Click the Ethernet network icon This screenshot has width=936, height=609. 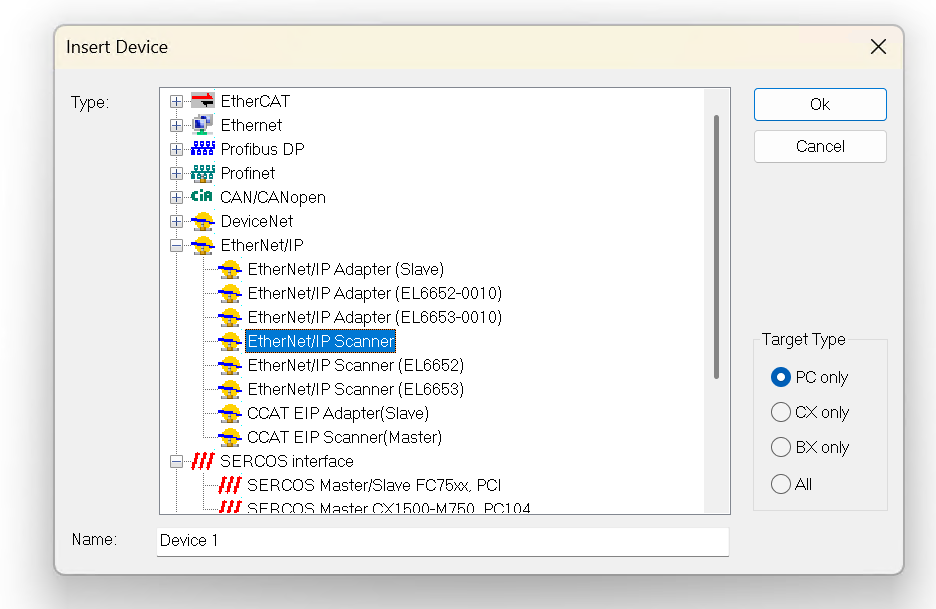pyautogui.click(x=203, y=125)
